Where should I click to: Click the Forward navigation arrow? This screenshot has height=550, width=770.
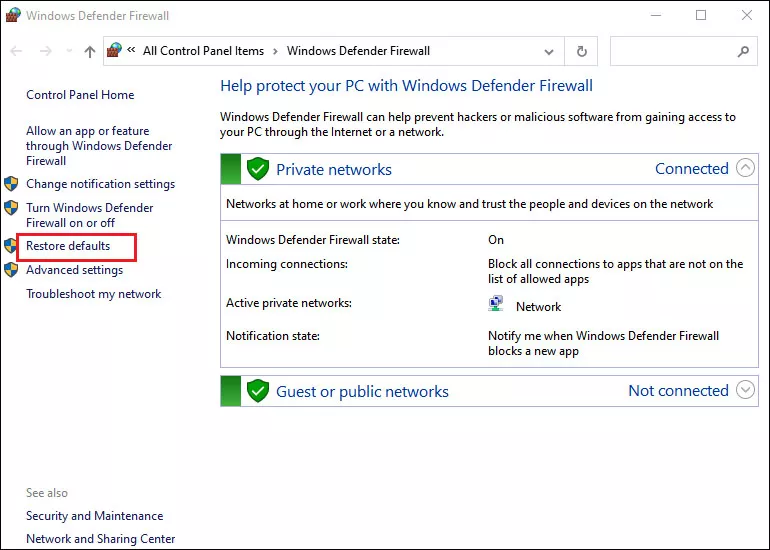point(46,51)
